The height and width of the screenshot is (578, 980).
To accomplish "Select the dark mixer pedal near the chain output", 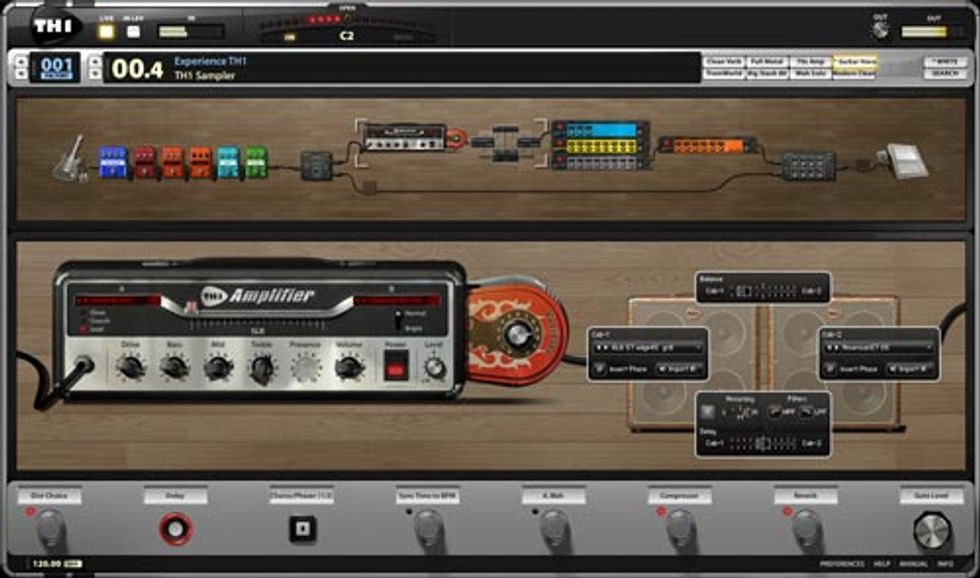I will click(x=808, y=166).
